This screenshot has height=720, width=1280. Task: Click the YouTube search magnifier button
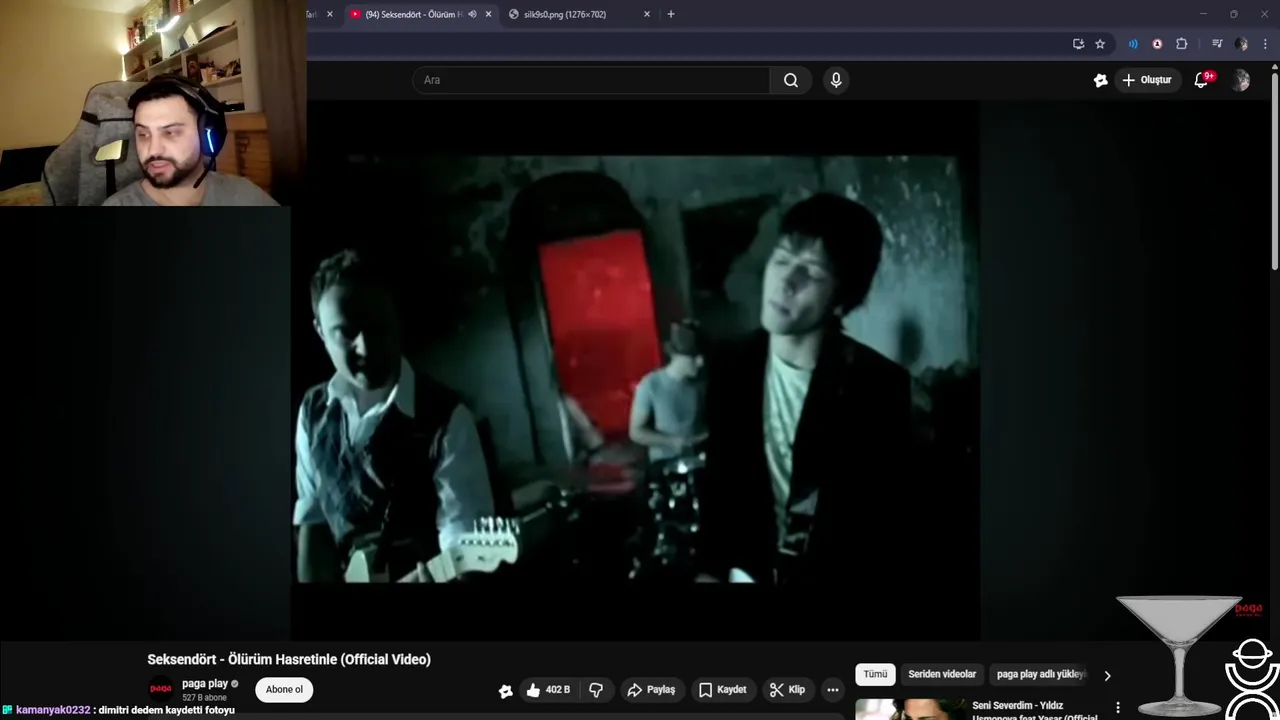tap(791, 80)
